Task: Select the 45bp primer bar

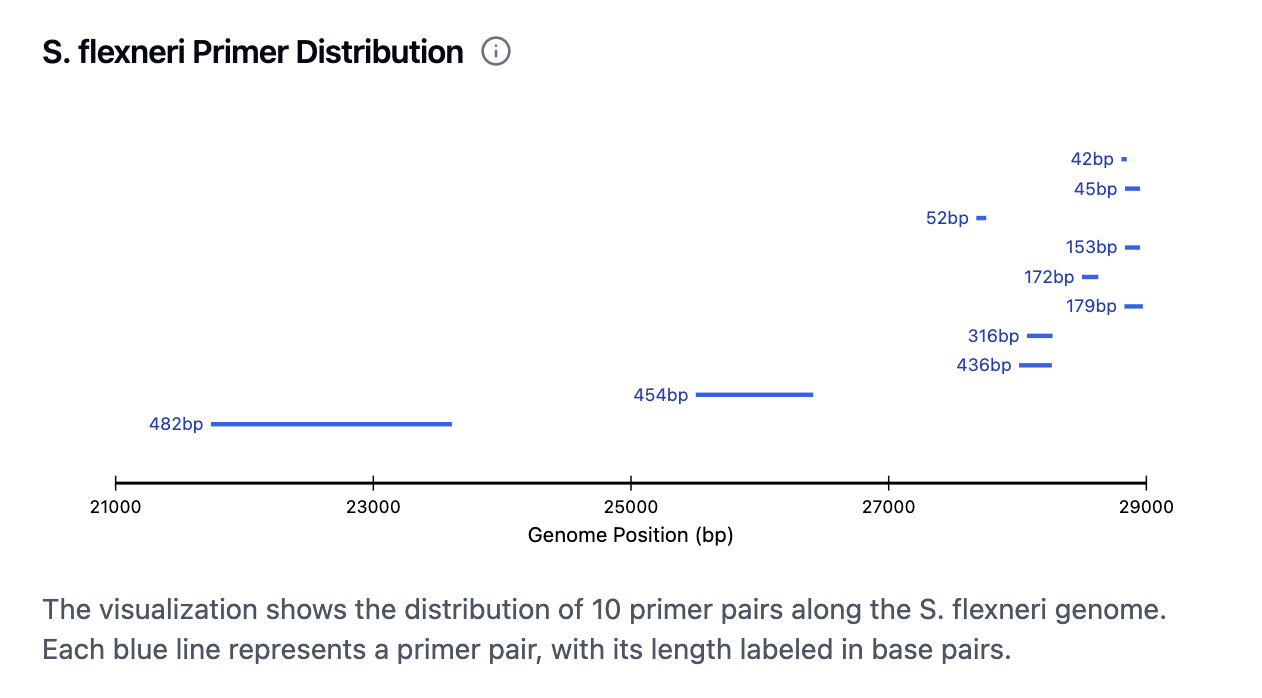Action: [x=1132, y=189]
